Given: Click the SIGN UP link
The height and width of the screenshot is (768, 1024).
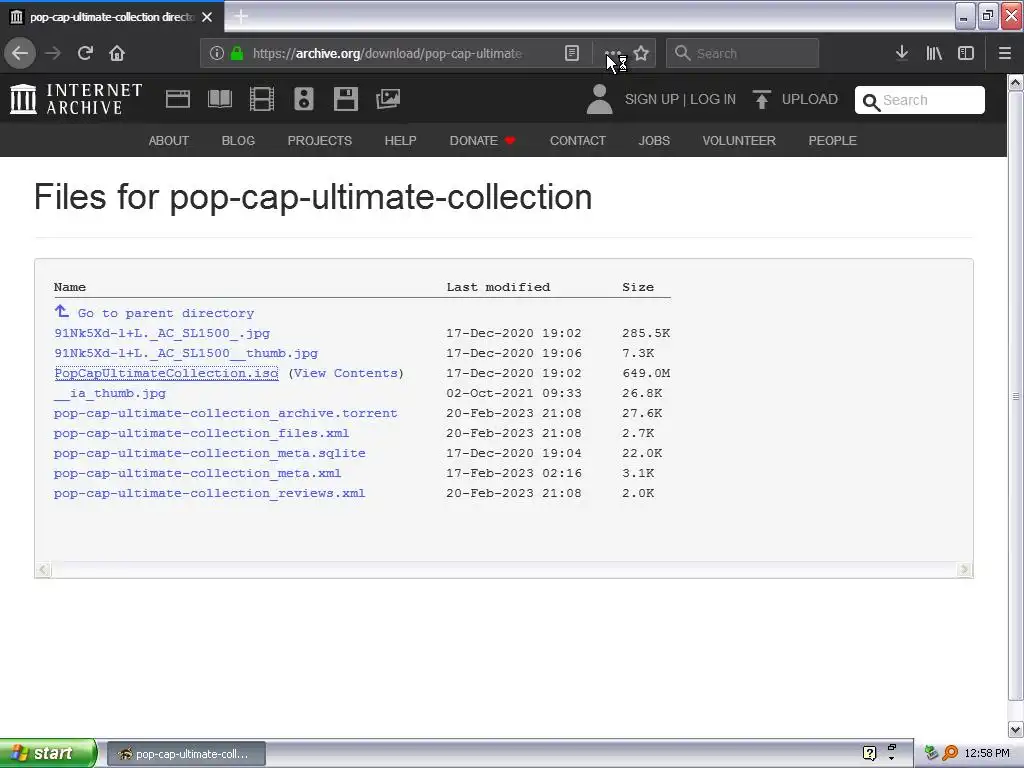Looking at the screenshot, I should coord(652,99).
